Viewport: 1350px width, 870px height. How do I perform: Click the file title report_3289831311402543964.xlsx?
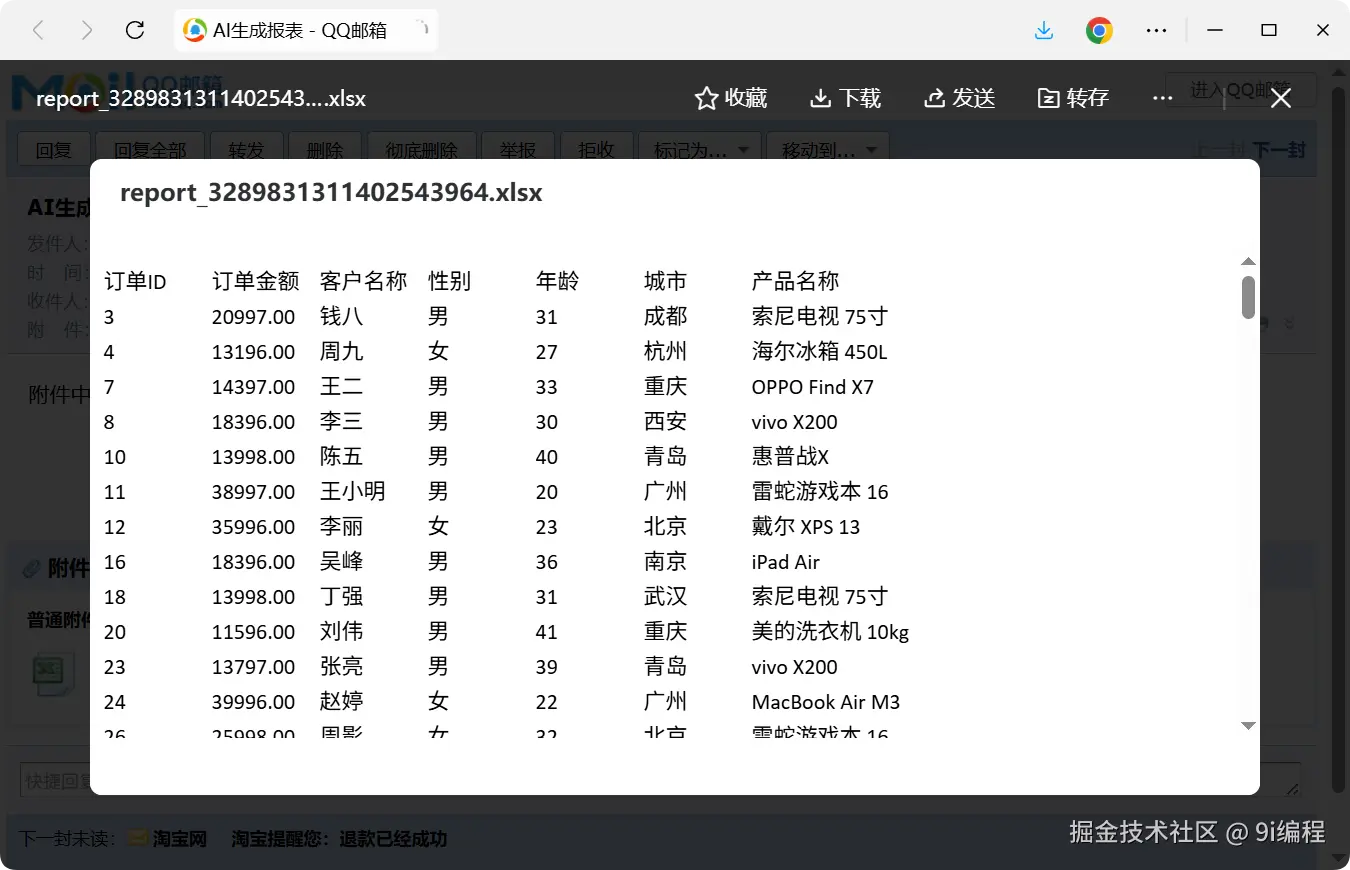[331, 193]
